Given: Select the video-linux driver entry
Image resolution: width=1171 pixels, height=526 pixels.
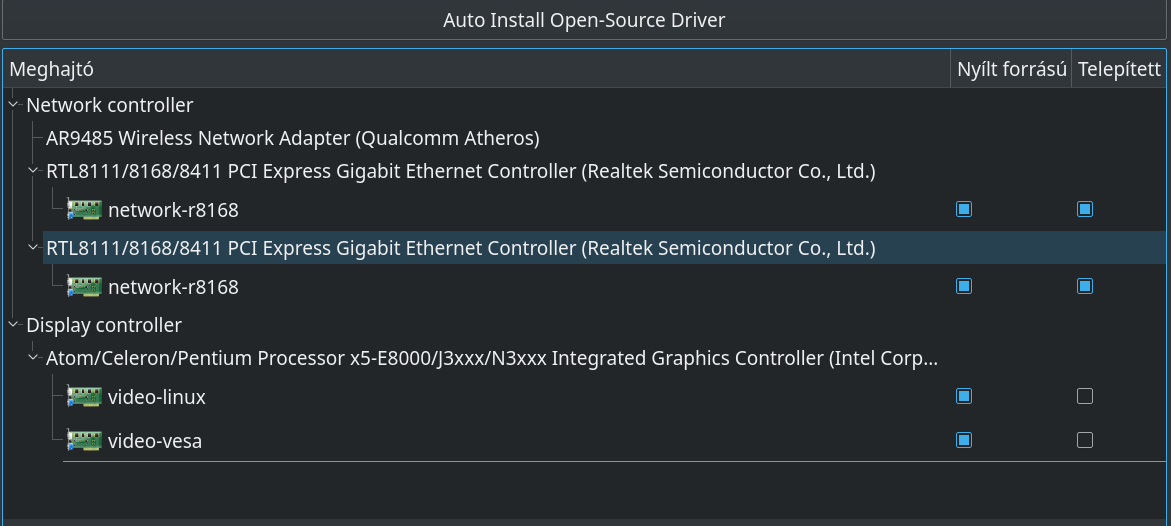Looking at the screenshot, I should [x=157, y=397].
